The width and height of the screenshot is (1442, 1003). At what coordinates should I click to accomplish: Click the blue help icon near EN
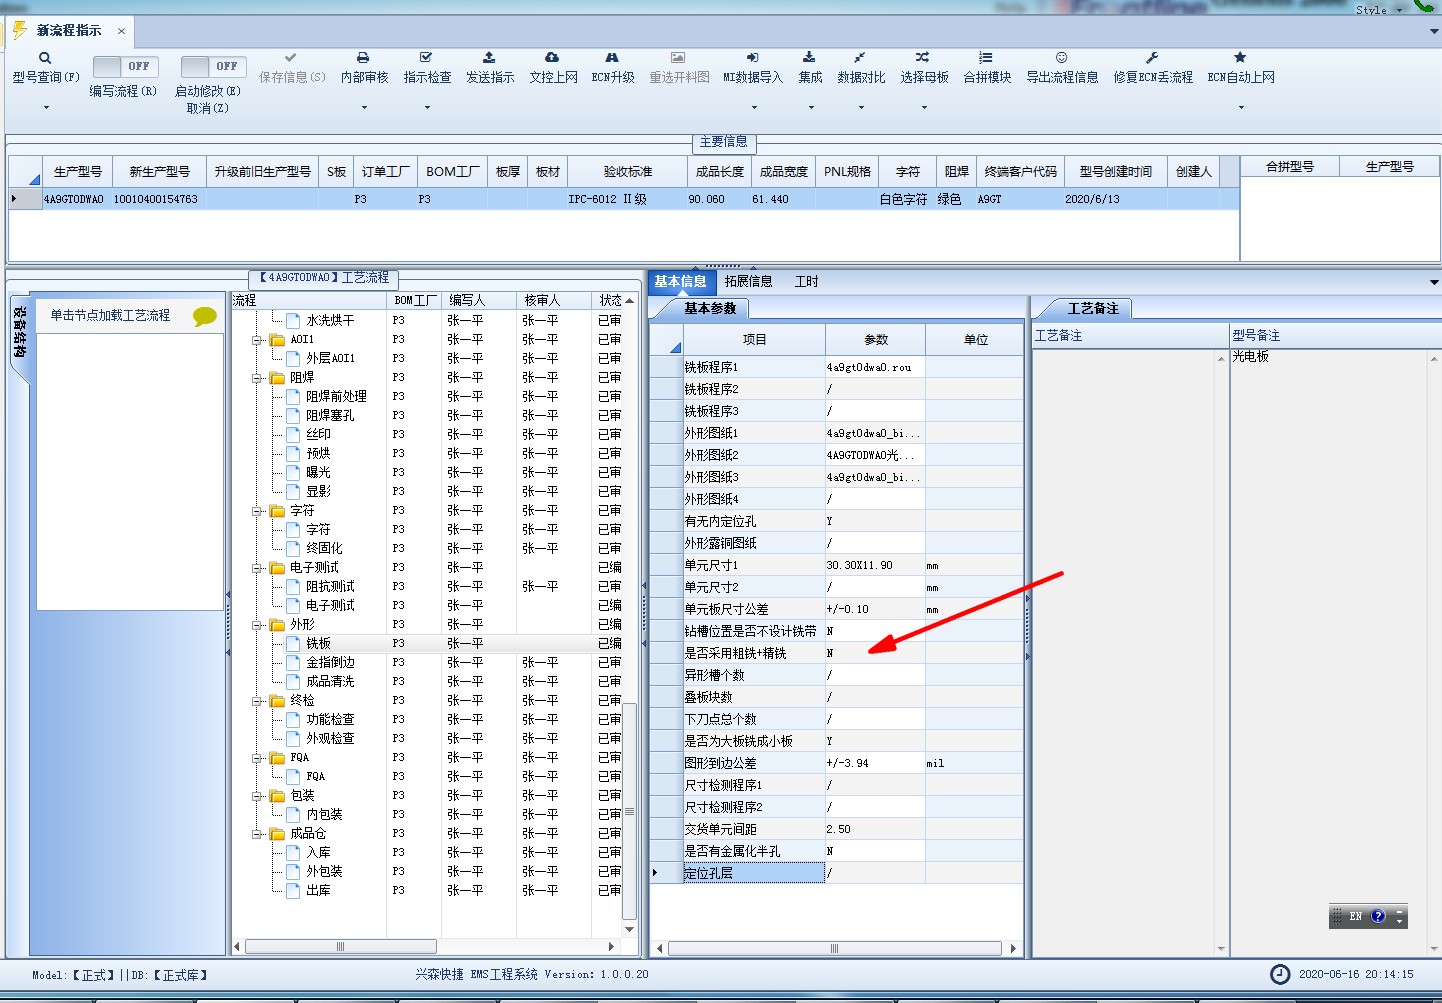tap(1378, 916)
